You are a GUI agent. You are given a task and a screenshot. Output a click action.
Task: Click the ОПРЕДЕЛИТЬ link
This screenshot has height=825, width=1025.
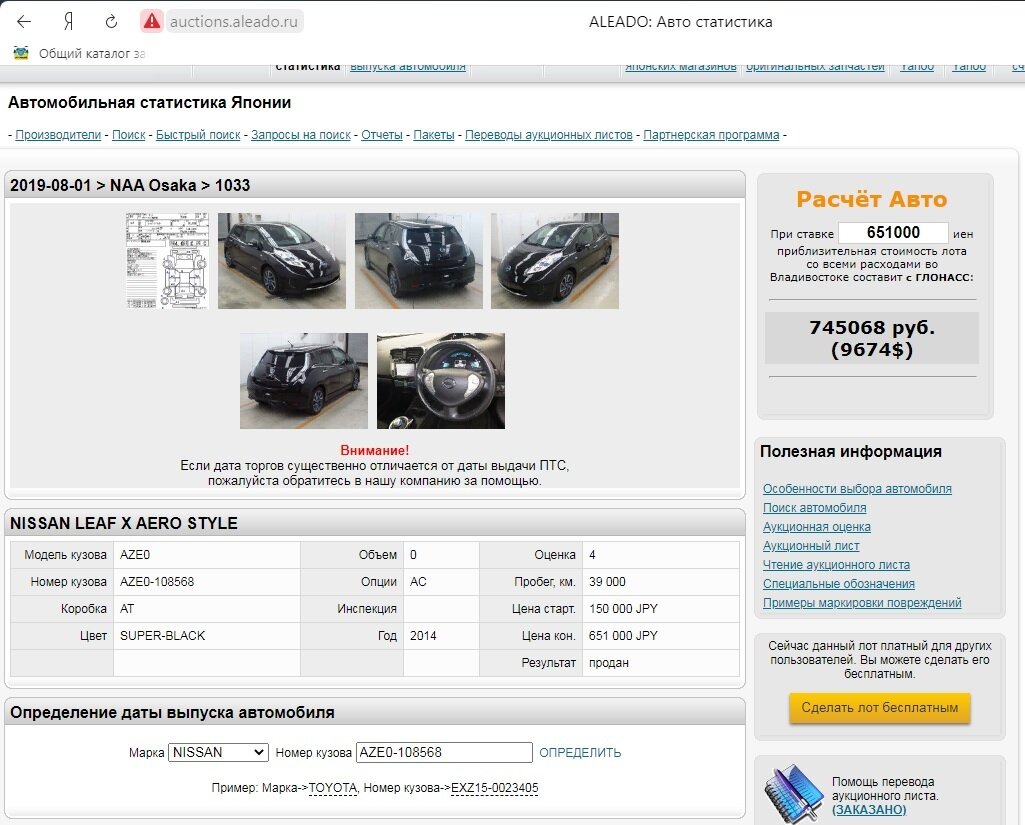coord(580,753)
